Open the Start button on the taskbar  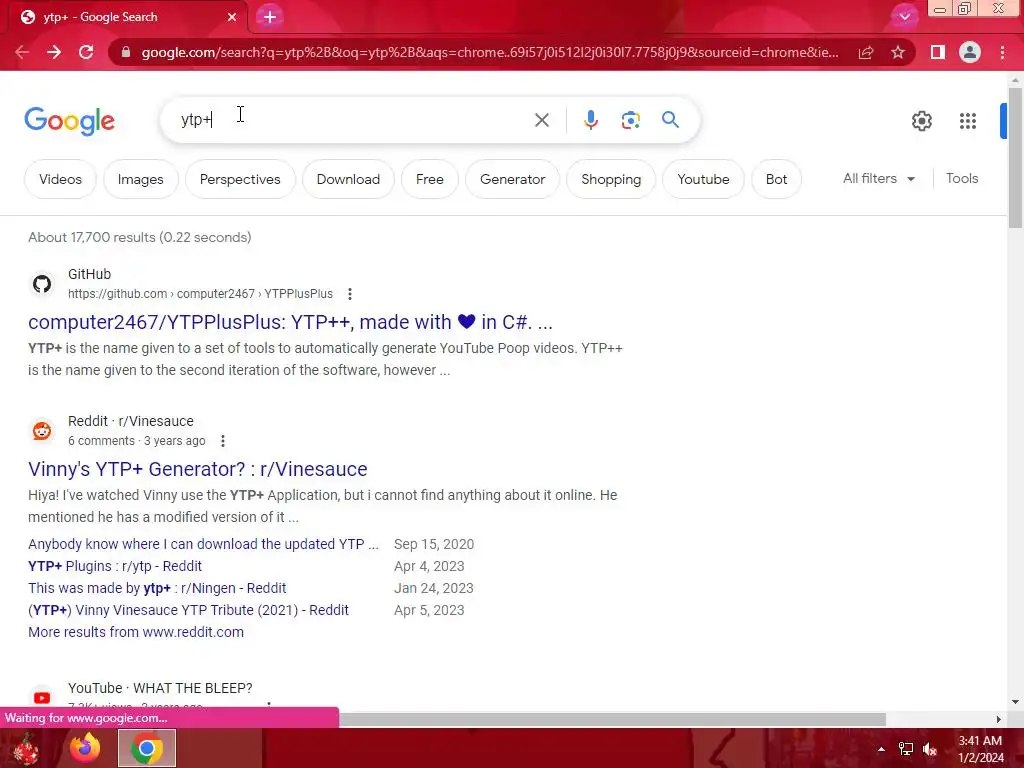[25, 748]
